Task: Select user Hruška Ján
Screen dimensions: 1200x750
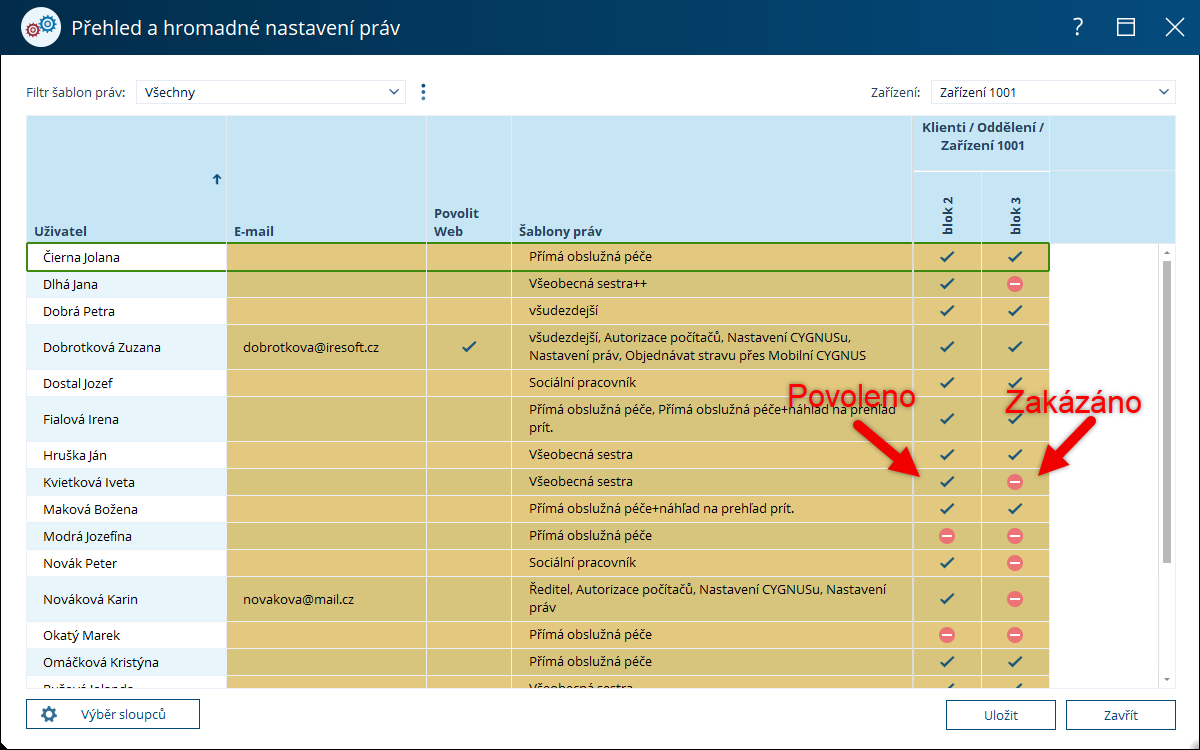Action: point(75,455)
